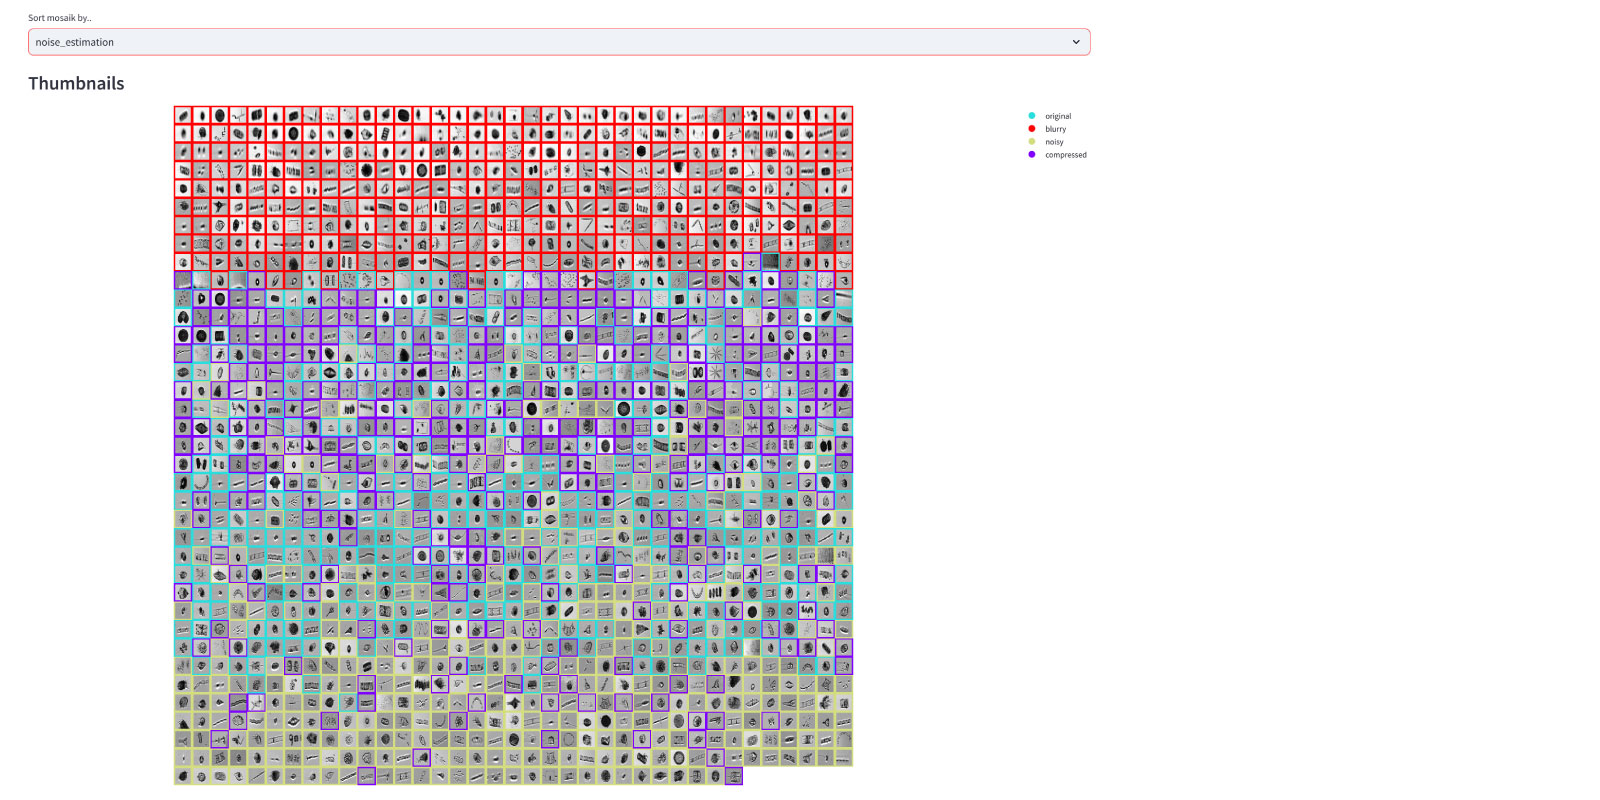
Task: Toggle the "noisy" legend entry
Action: pyautogui.click(x=1047, y=142)
